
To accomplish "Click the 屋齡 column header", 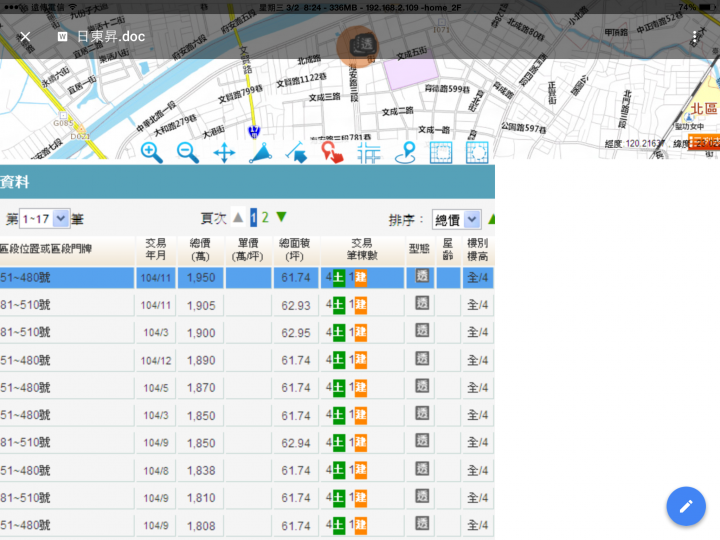I will 448,249.
